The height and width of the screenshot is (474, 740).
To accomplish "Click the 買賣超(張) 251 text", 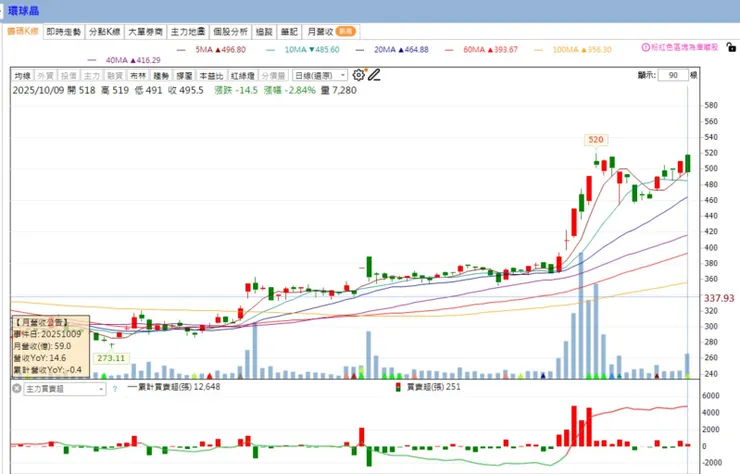I will click(x=433, y=387).
